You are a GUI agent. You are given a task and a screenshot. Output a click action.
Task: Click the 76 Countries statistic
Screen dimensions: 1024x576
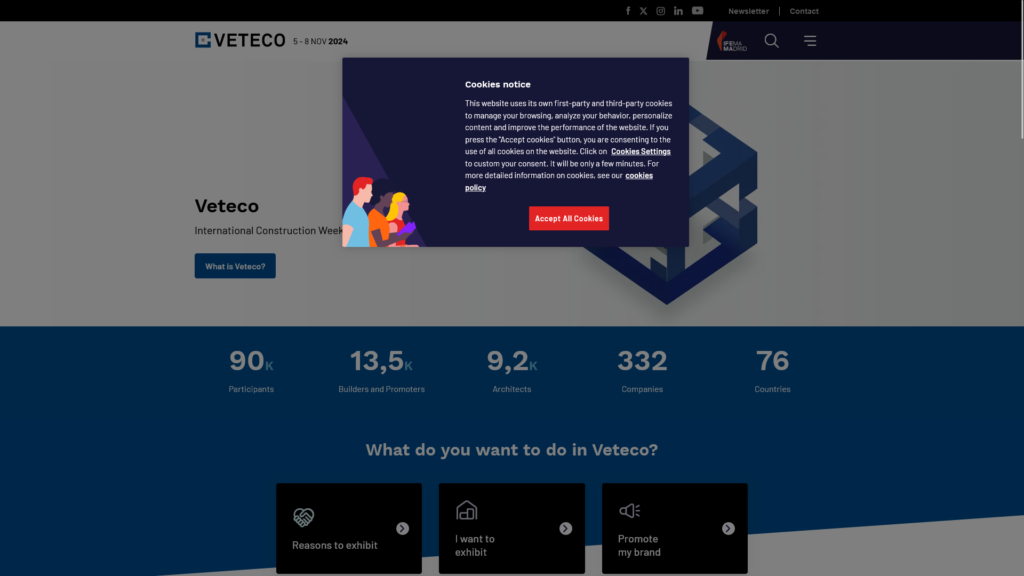pos(773,370)
